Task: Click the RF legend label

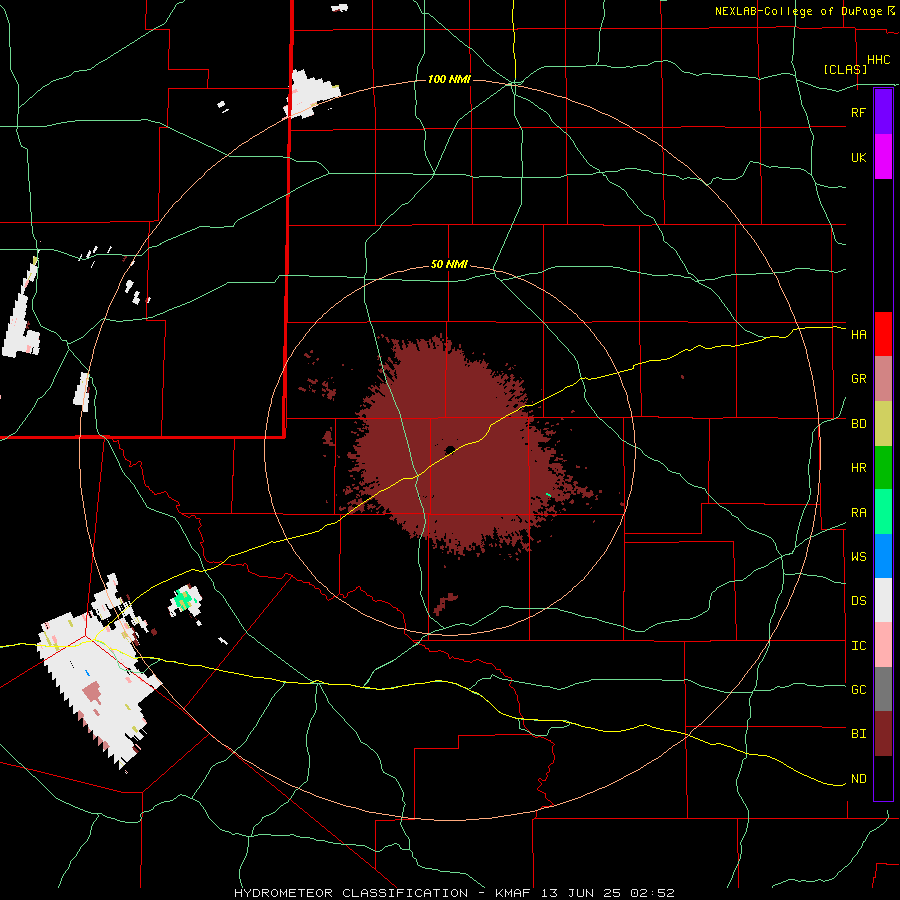Action: pyautogui.click(x=858, y=112)
